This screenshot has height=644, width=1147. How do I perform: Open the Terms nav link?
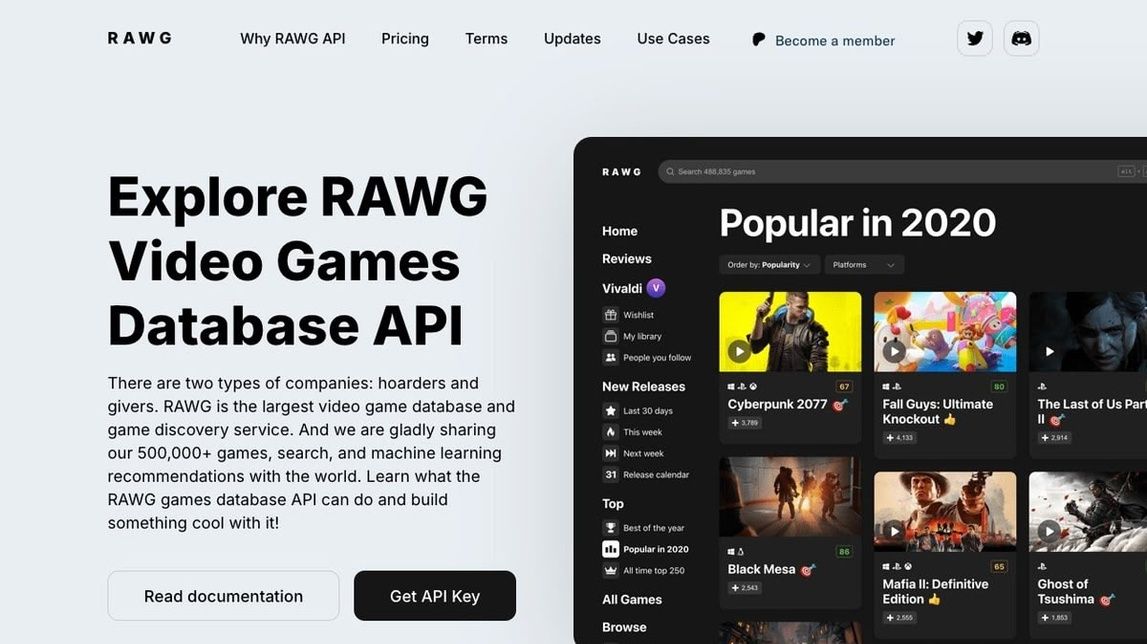[x=486, y=39]
